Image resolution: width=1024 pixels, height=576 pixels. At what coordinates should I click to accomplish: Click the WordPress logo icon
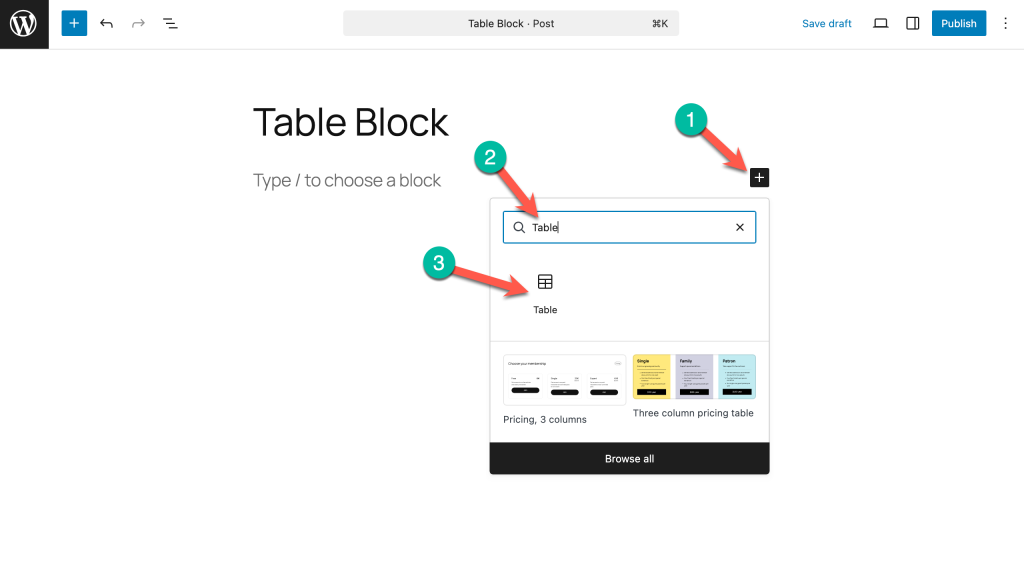coord(23,24)
